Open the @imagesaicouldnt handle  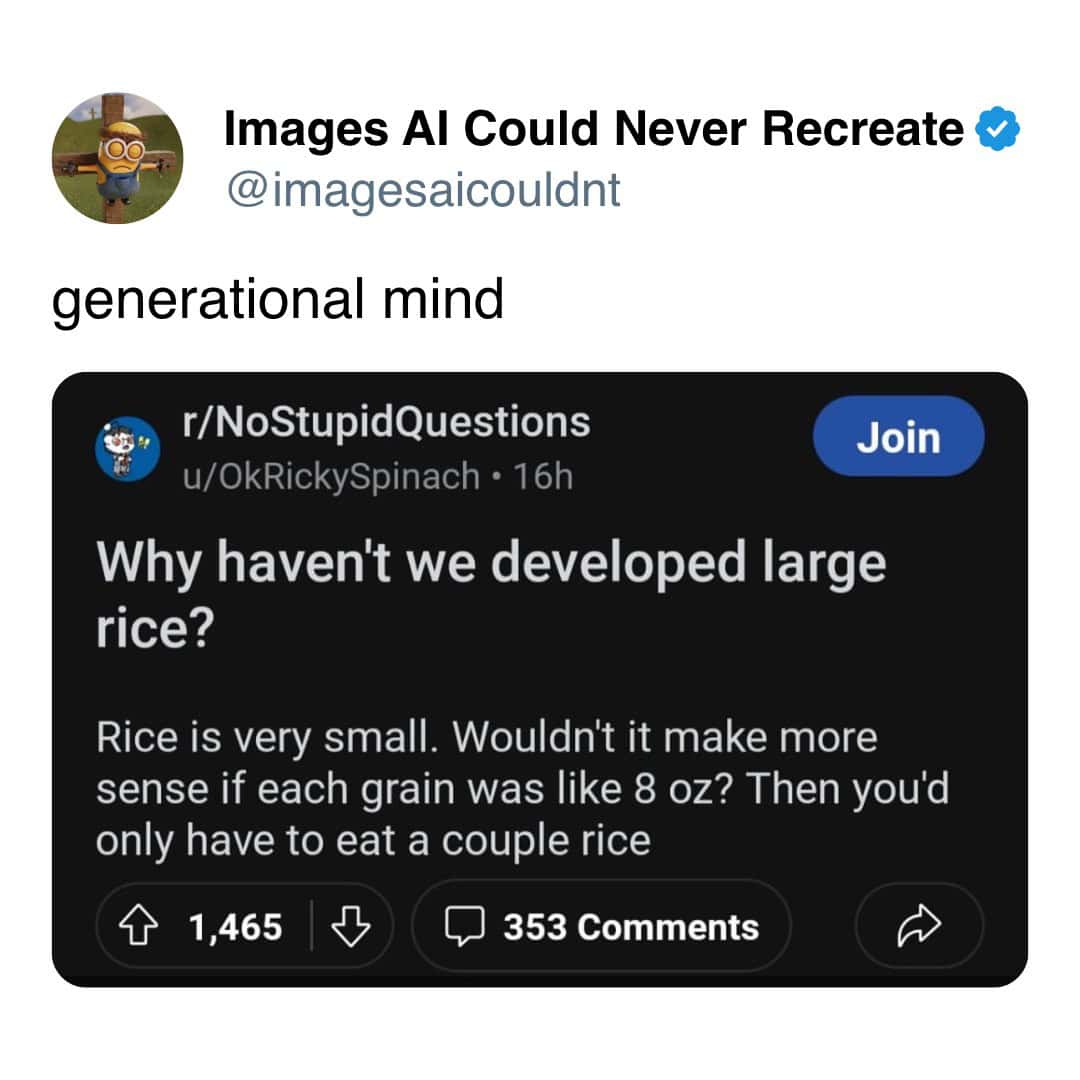[424, 188]
